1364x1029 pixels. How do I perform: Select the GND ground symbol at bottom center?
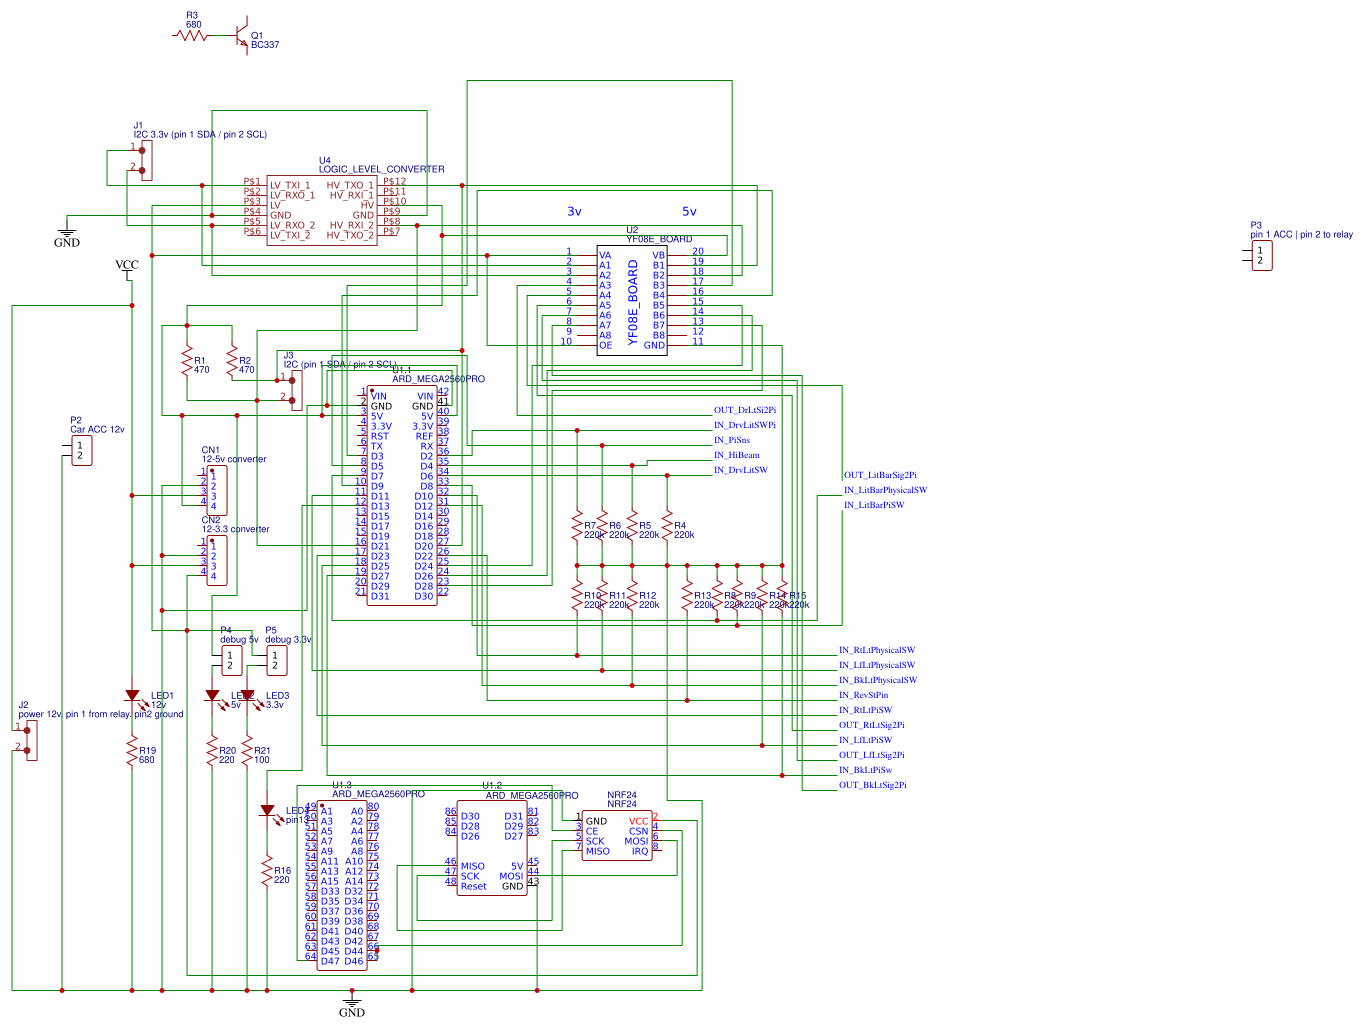coord(352,1000)
